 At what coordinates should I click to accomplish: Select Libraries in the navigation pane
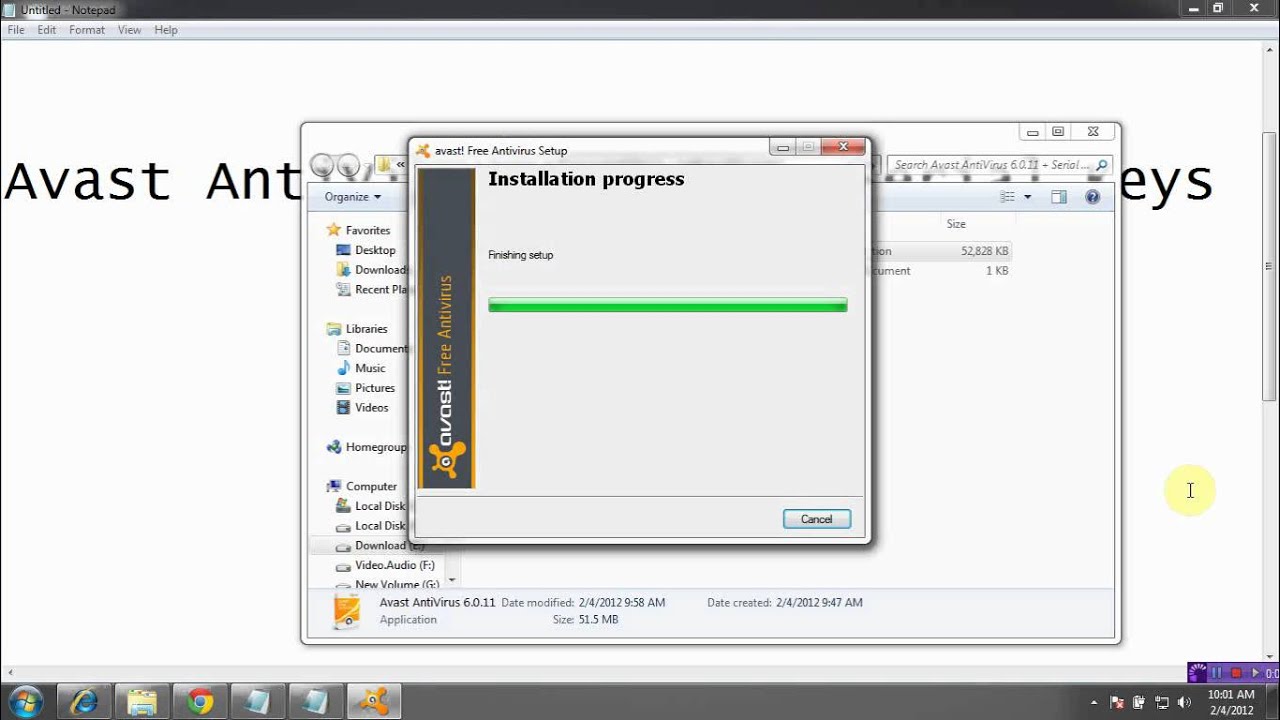[366, 329]
